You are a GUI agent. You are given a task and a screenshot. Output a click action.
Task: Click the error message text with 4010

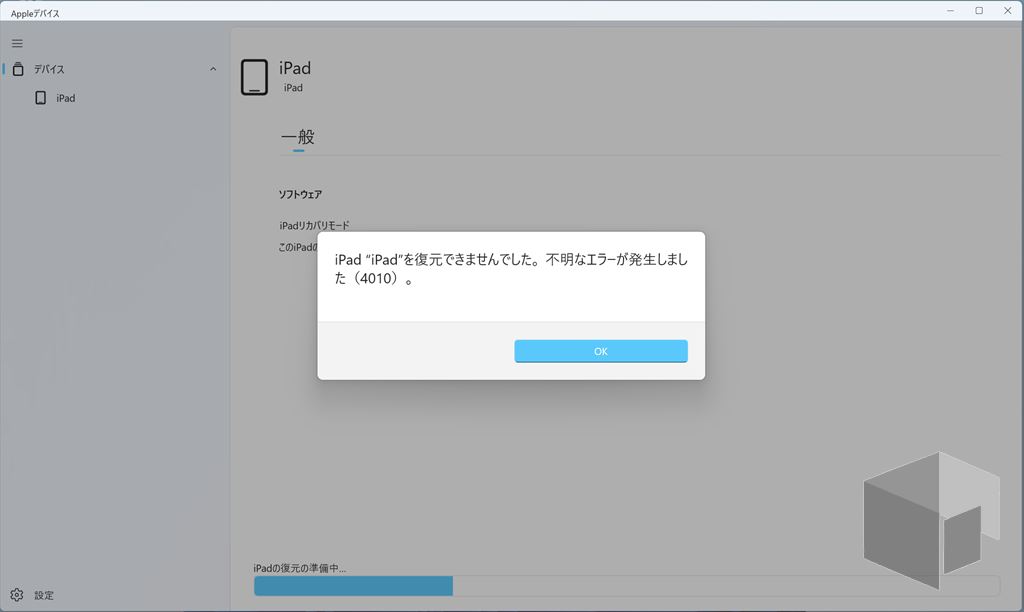[511, 268]
